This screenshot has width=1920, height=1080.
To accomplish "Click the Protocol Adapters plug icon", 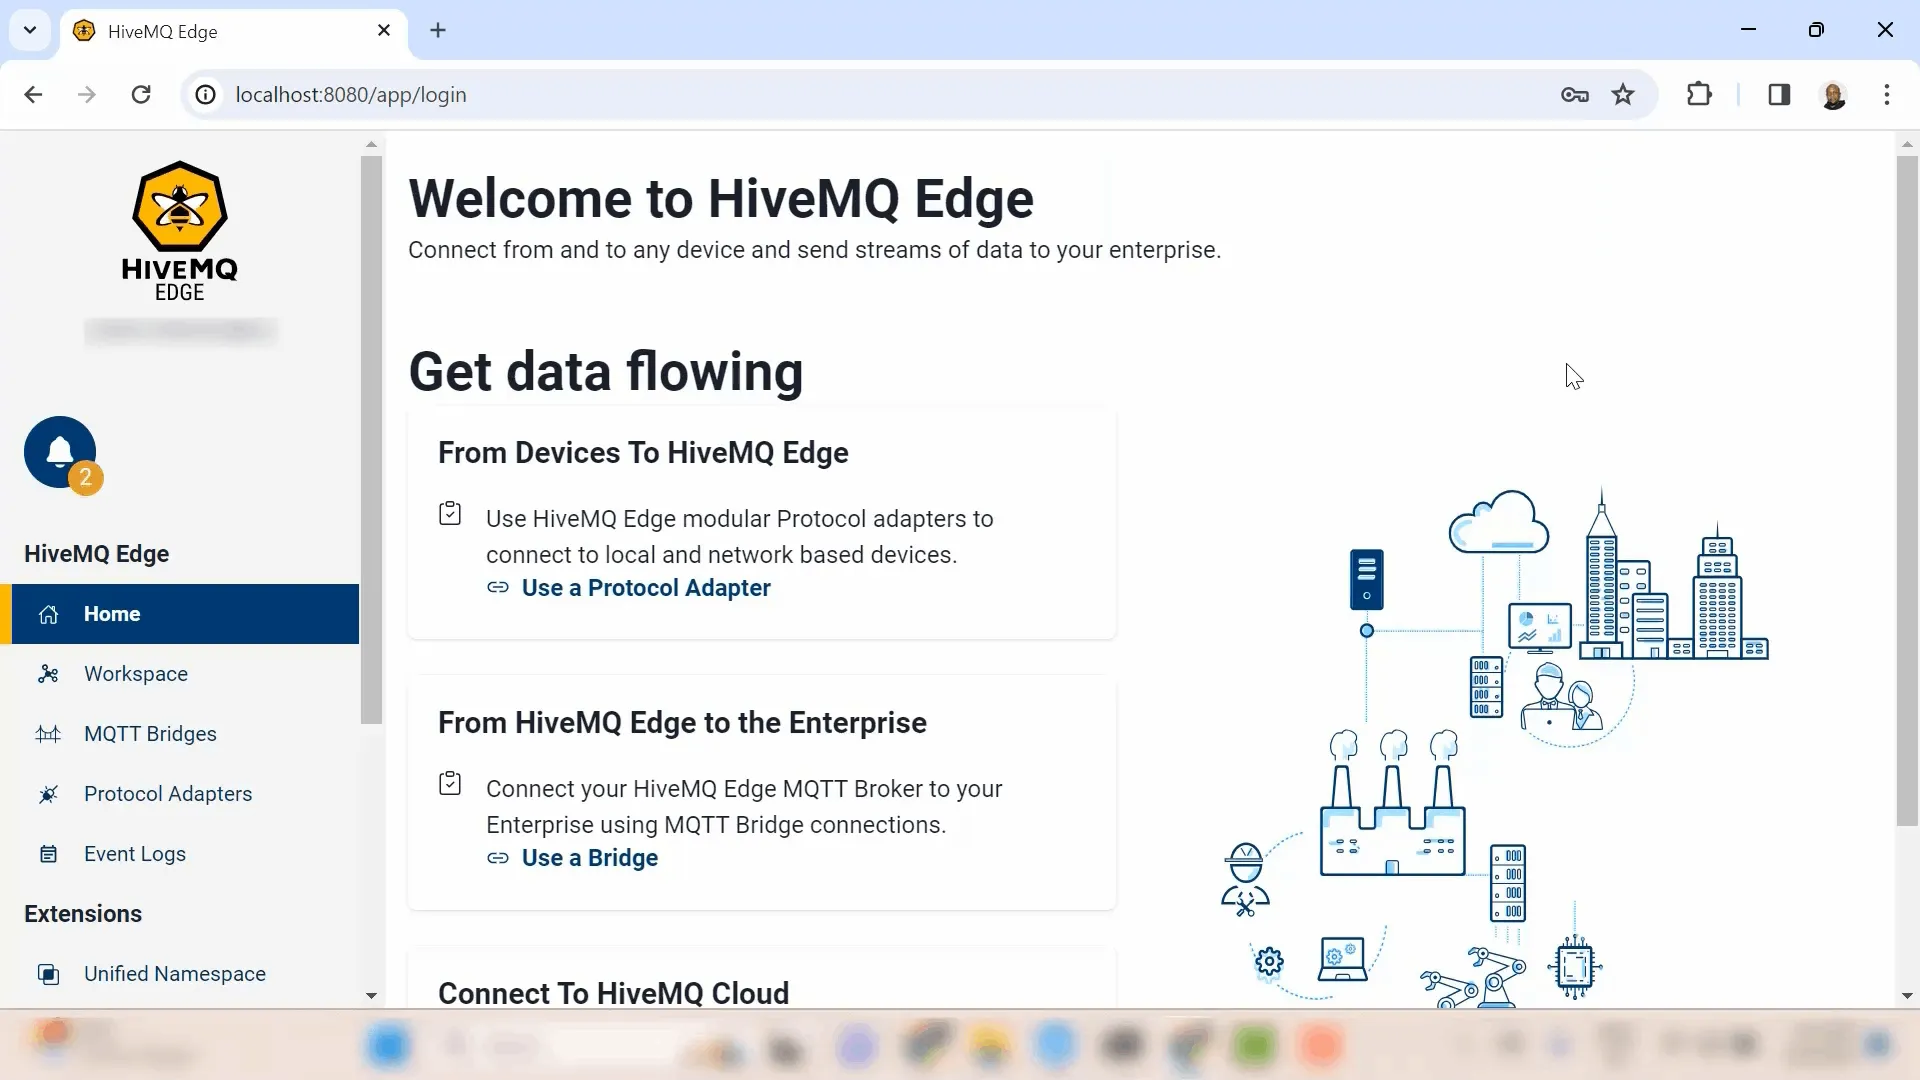I will [48, 794].
